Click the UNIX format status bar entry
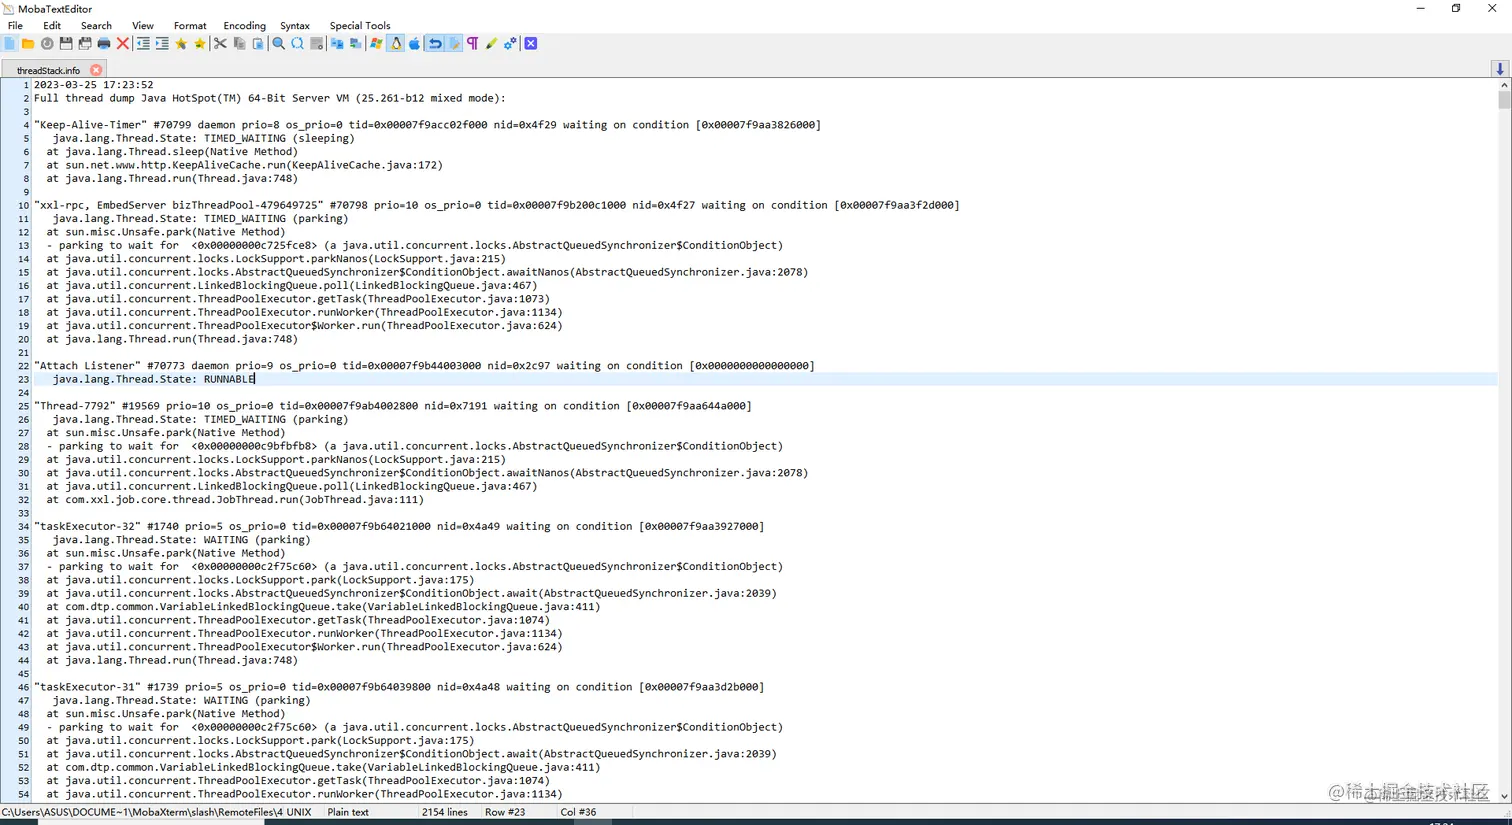This screenshot has height=825, width=1512. click(298, 812)
